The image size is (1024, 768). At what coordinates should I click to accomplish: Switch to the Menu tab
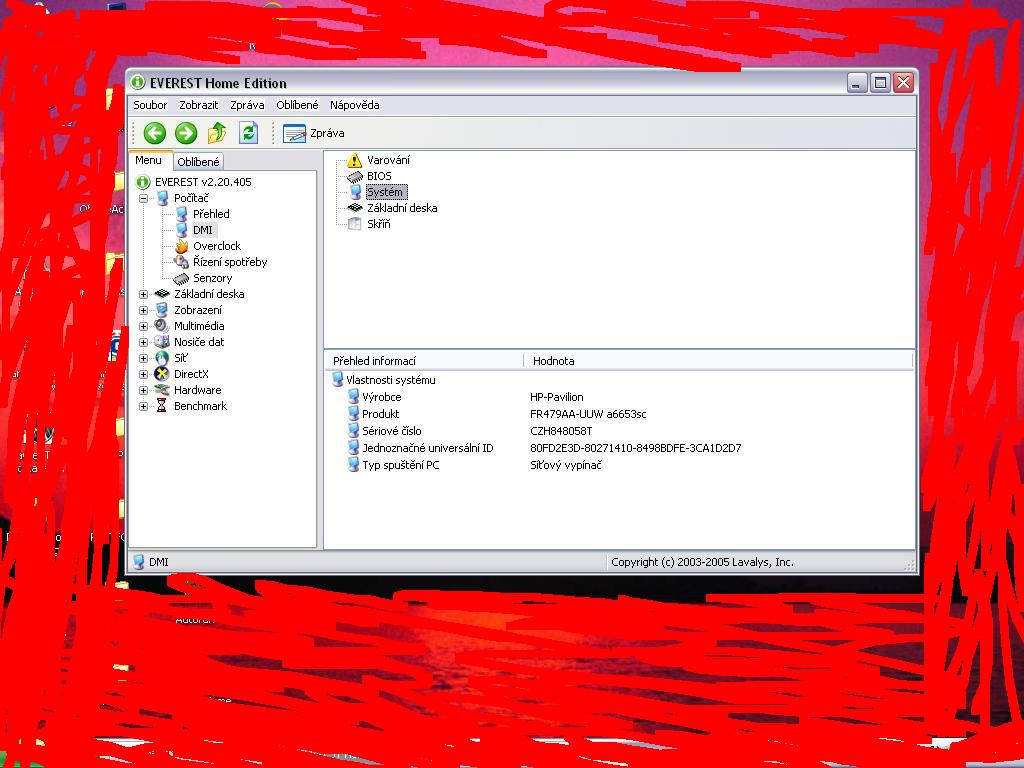(149, 160)
